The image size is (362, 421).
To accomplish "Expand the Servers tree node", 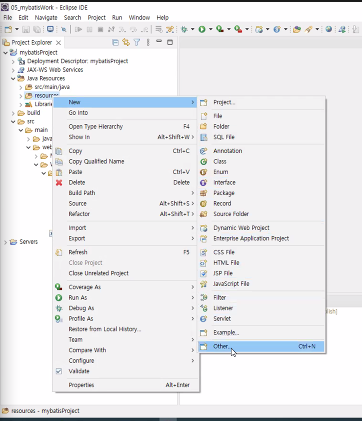I will 5,242.
